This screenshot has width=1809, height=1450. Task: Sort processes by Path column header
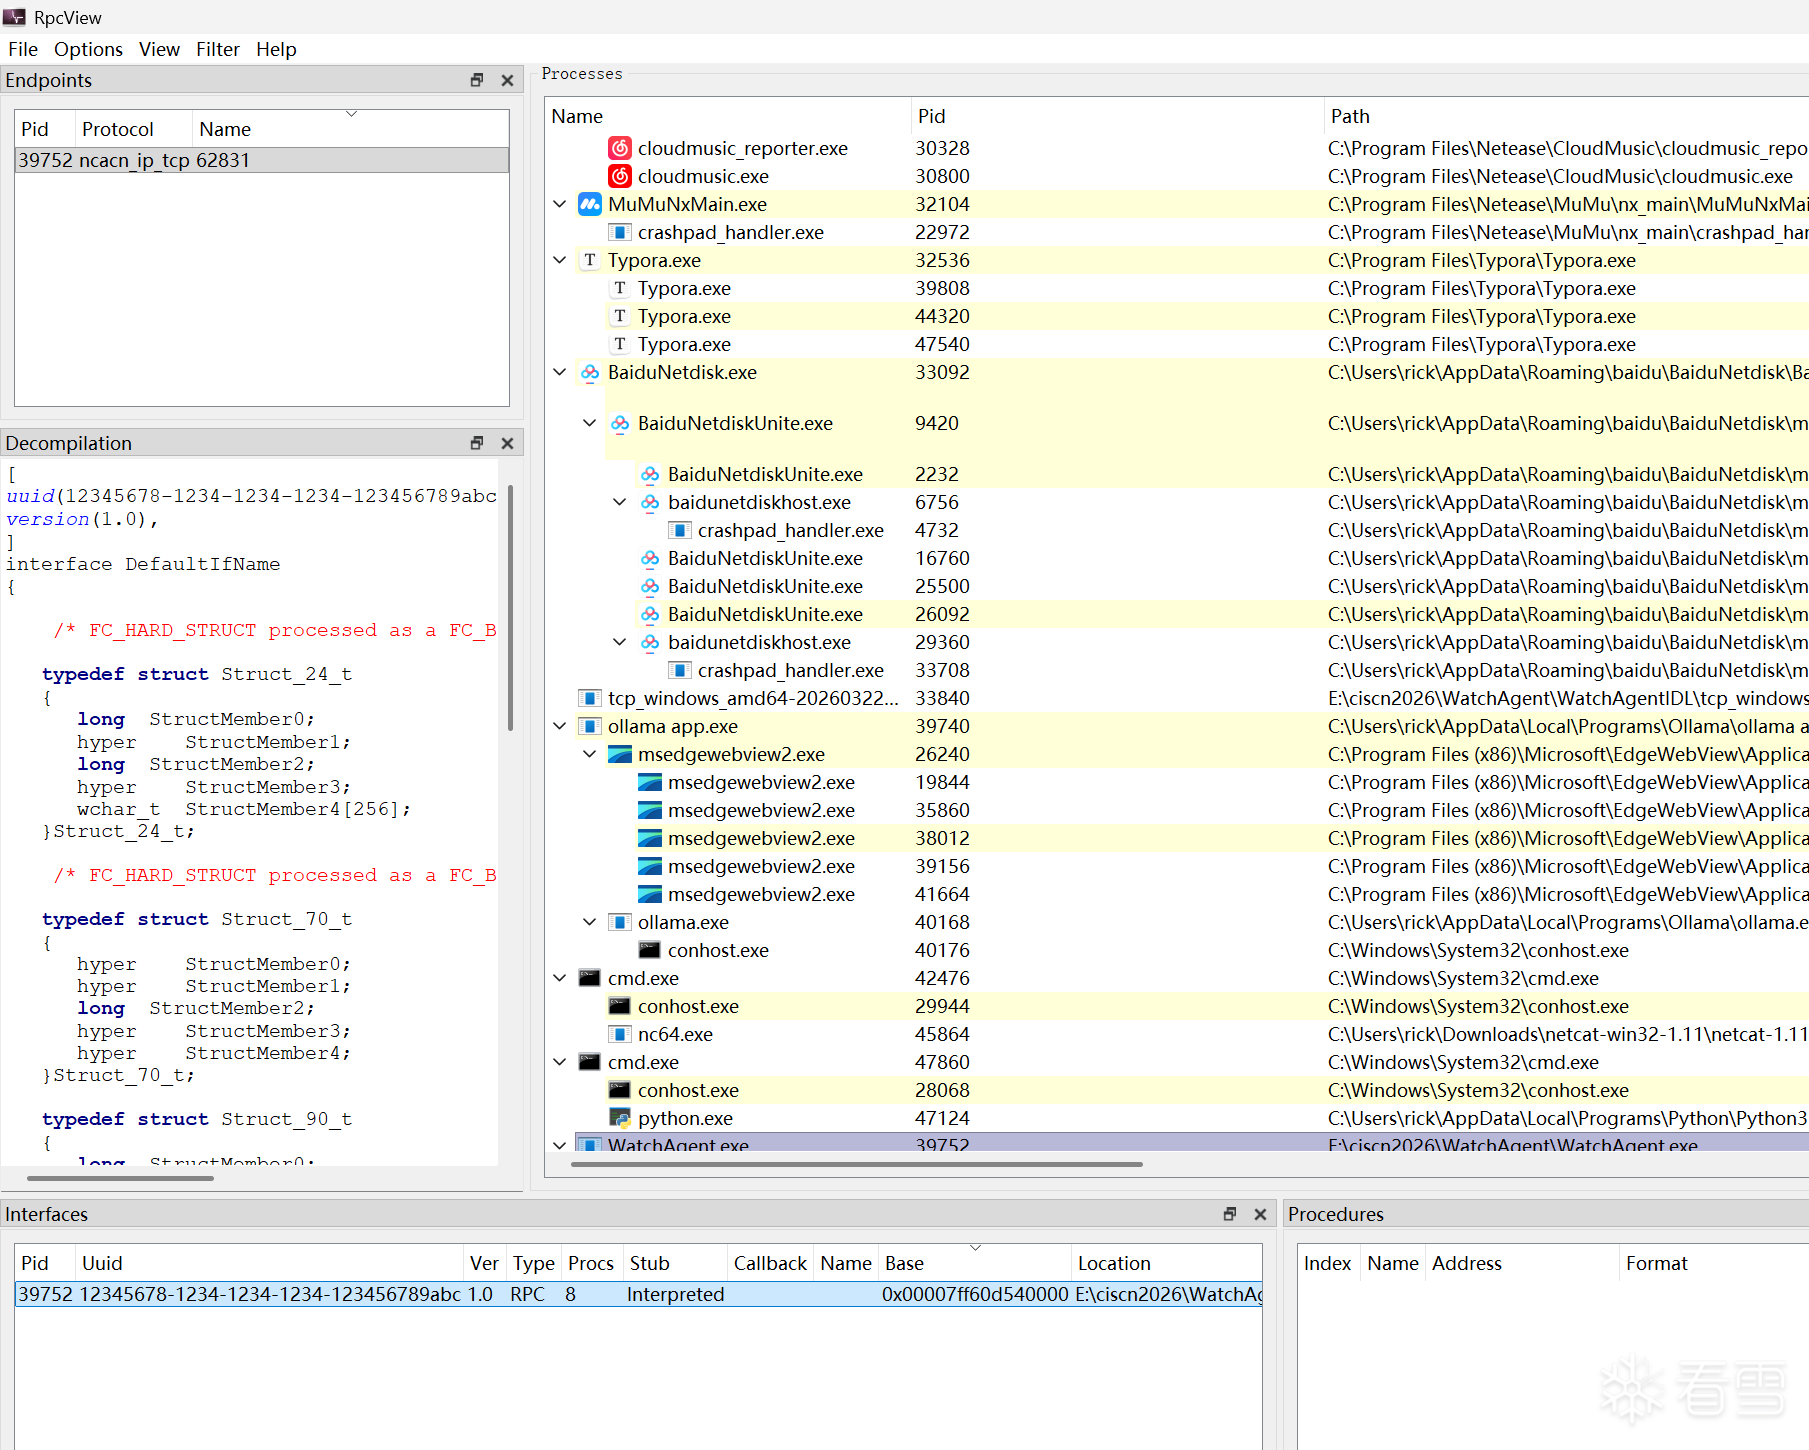tap(1566, 116)
